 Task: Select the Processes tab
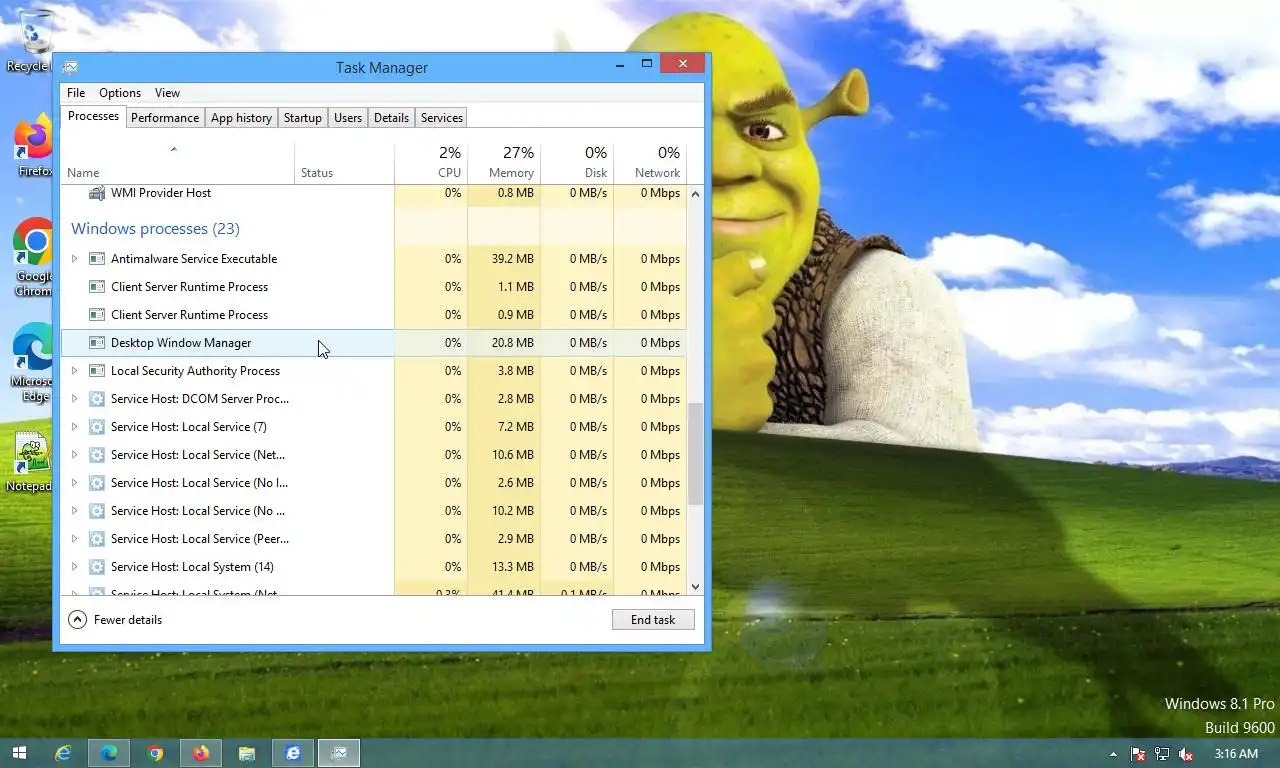[94, 117]
